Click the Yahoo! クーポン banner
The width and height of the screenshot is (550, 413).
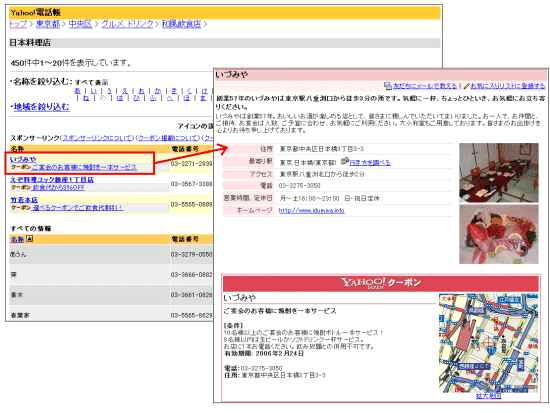click(381, 284)
